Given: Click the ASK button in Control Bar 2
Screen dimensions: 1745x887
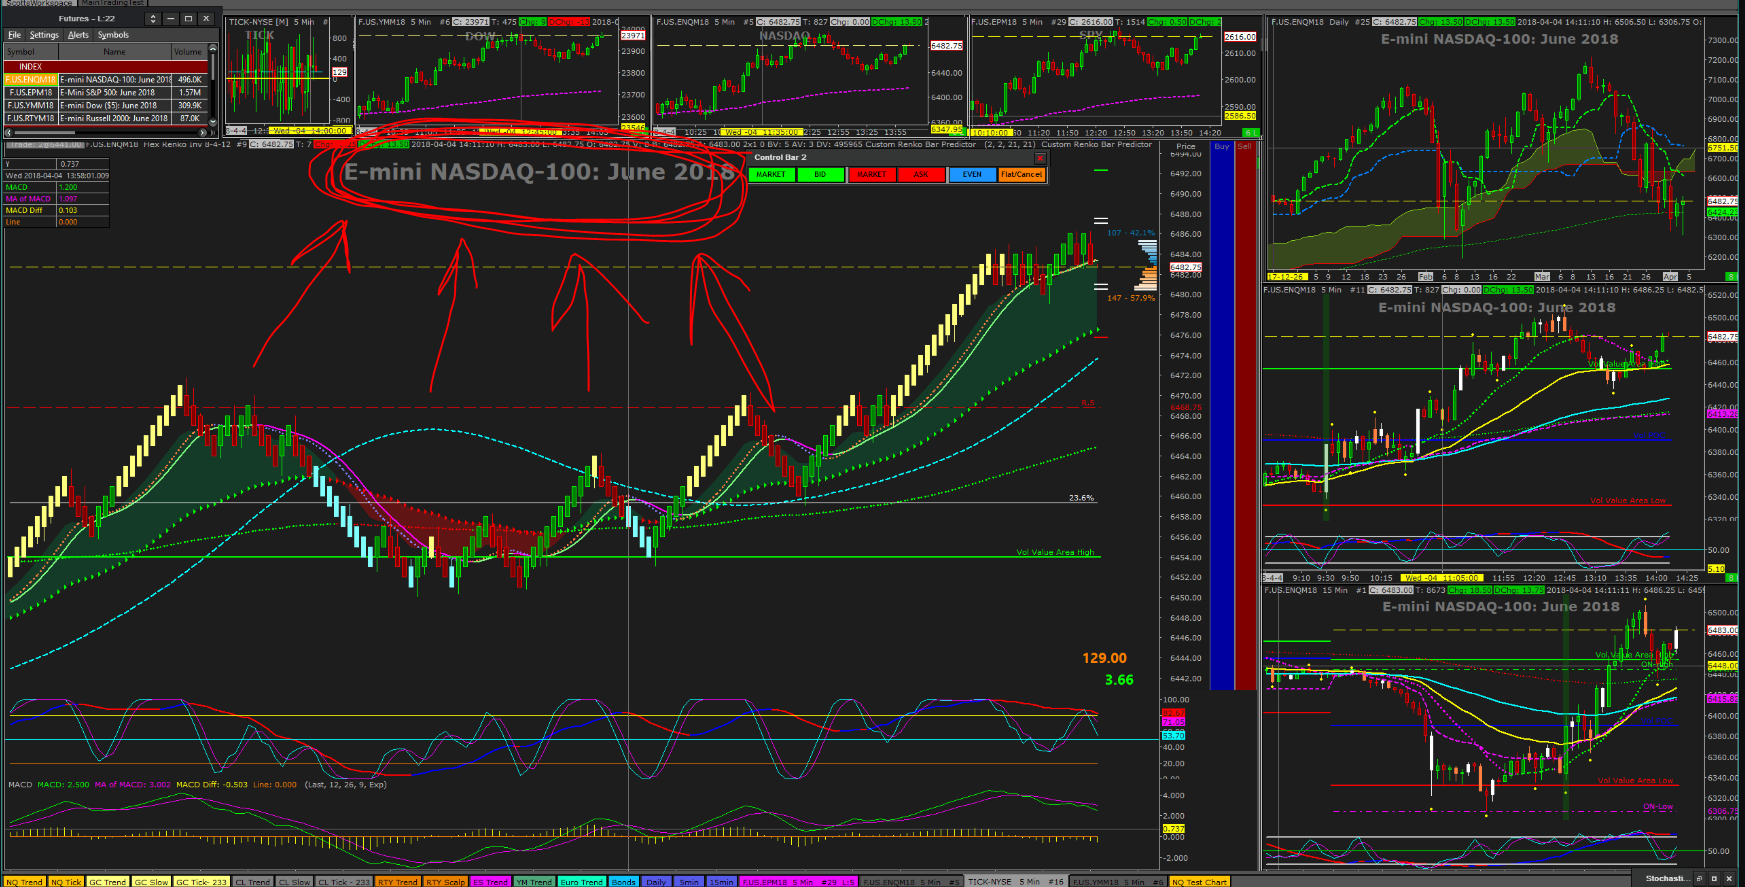Looking at the screenshot, I should [x=921, y=174].
